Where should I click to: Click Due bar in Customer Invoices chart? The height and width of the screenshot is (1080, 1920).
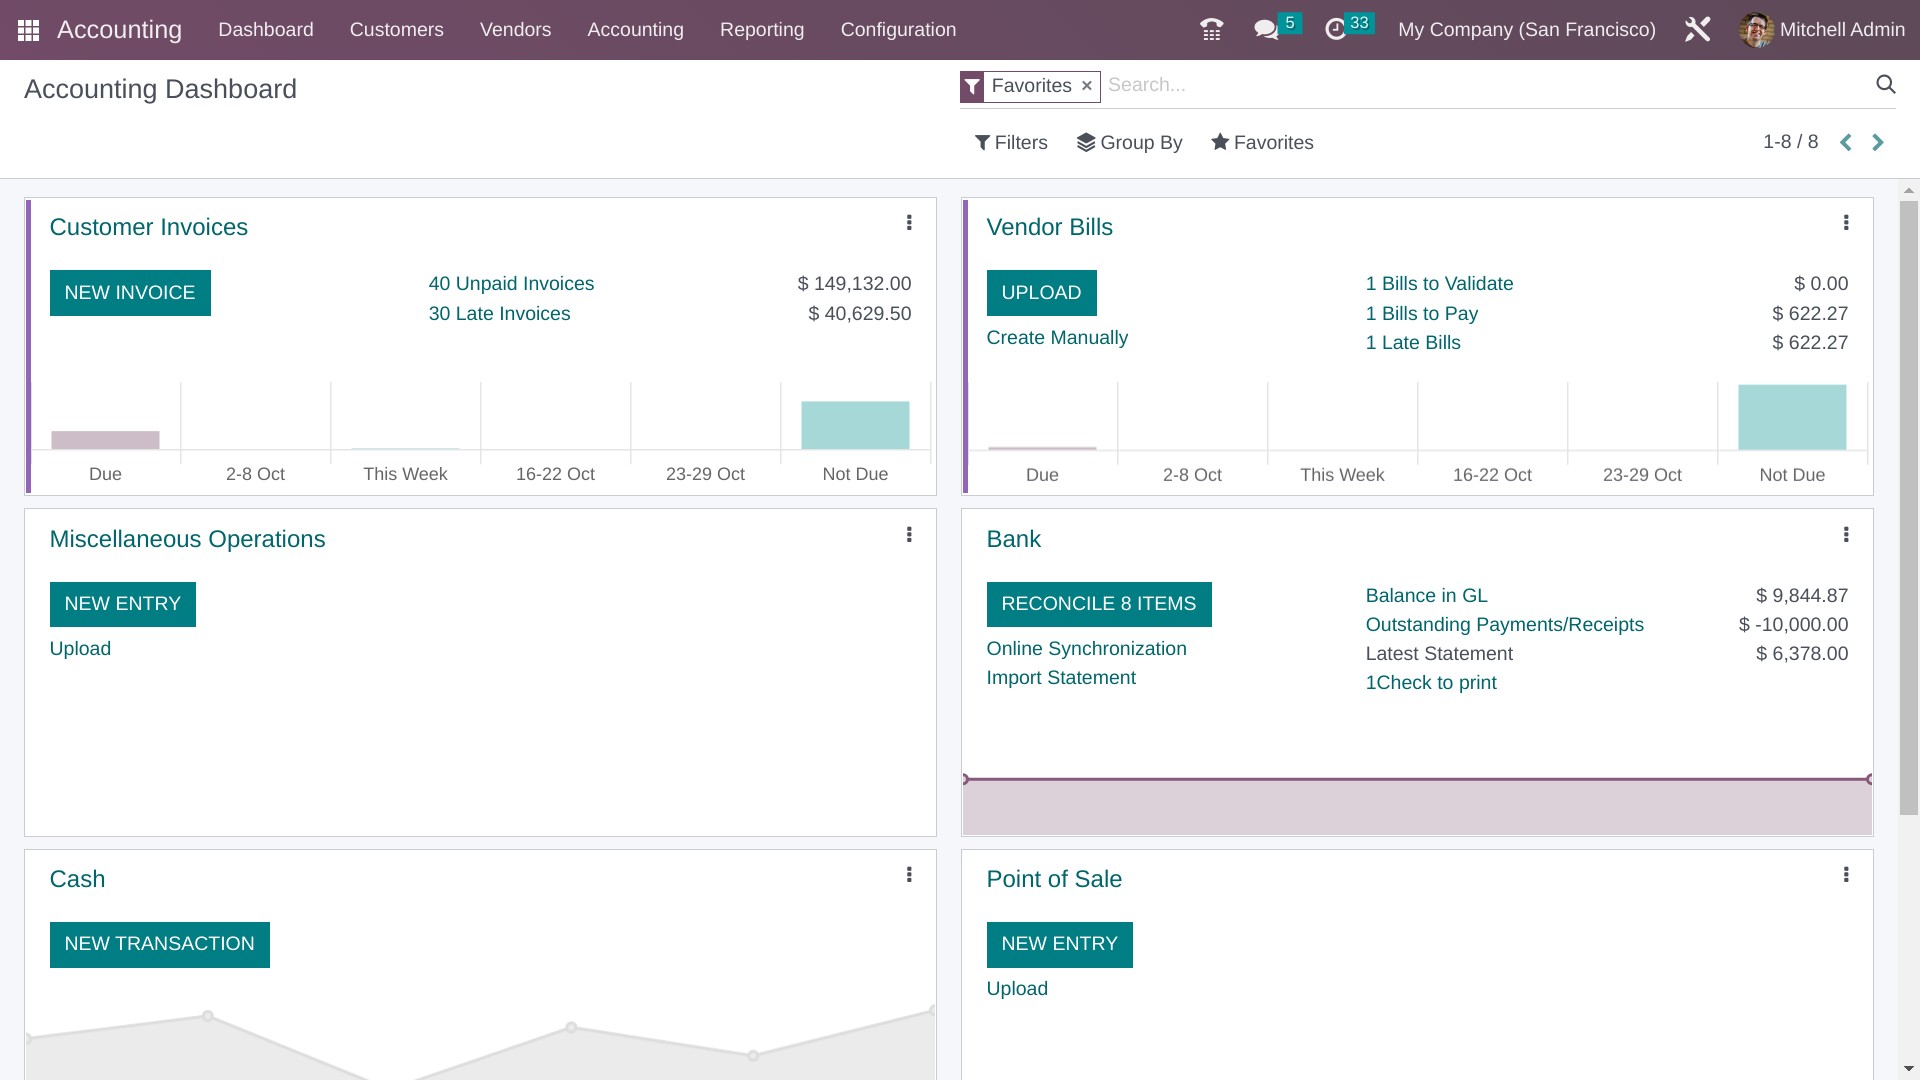[105, 440]
